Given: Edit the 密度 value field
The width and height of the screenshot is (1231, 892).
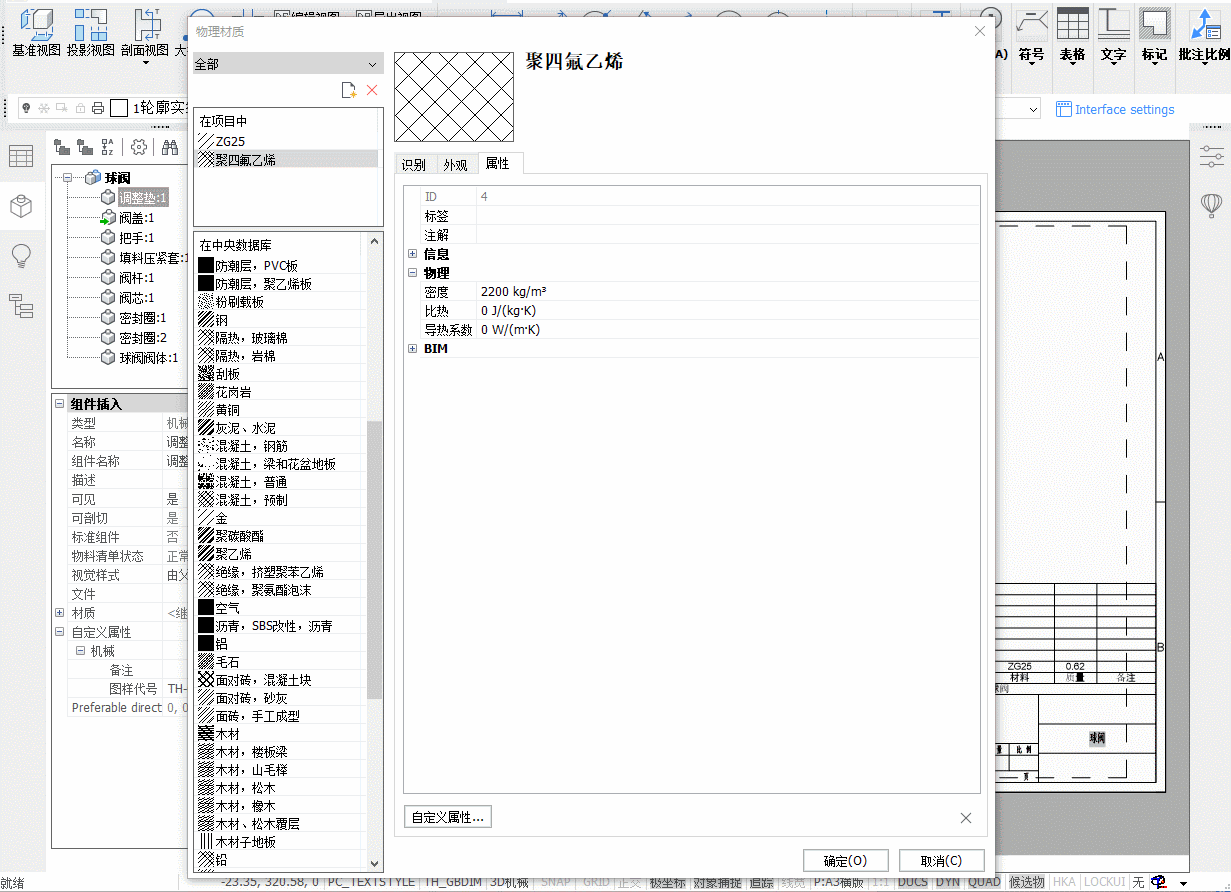Looking at the screenshot, I should 725,292.
